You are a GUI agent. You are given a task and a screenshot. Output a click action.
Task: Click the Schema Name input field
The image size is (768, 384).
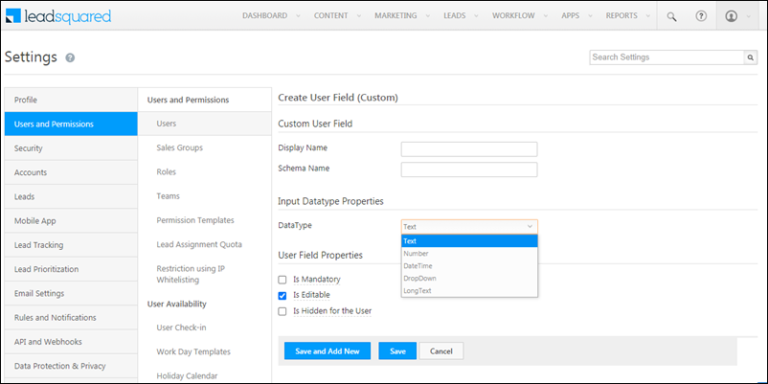(x=469, y=169)
